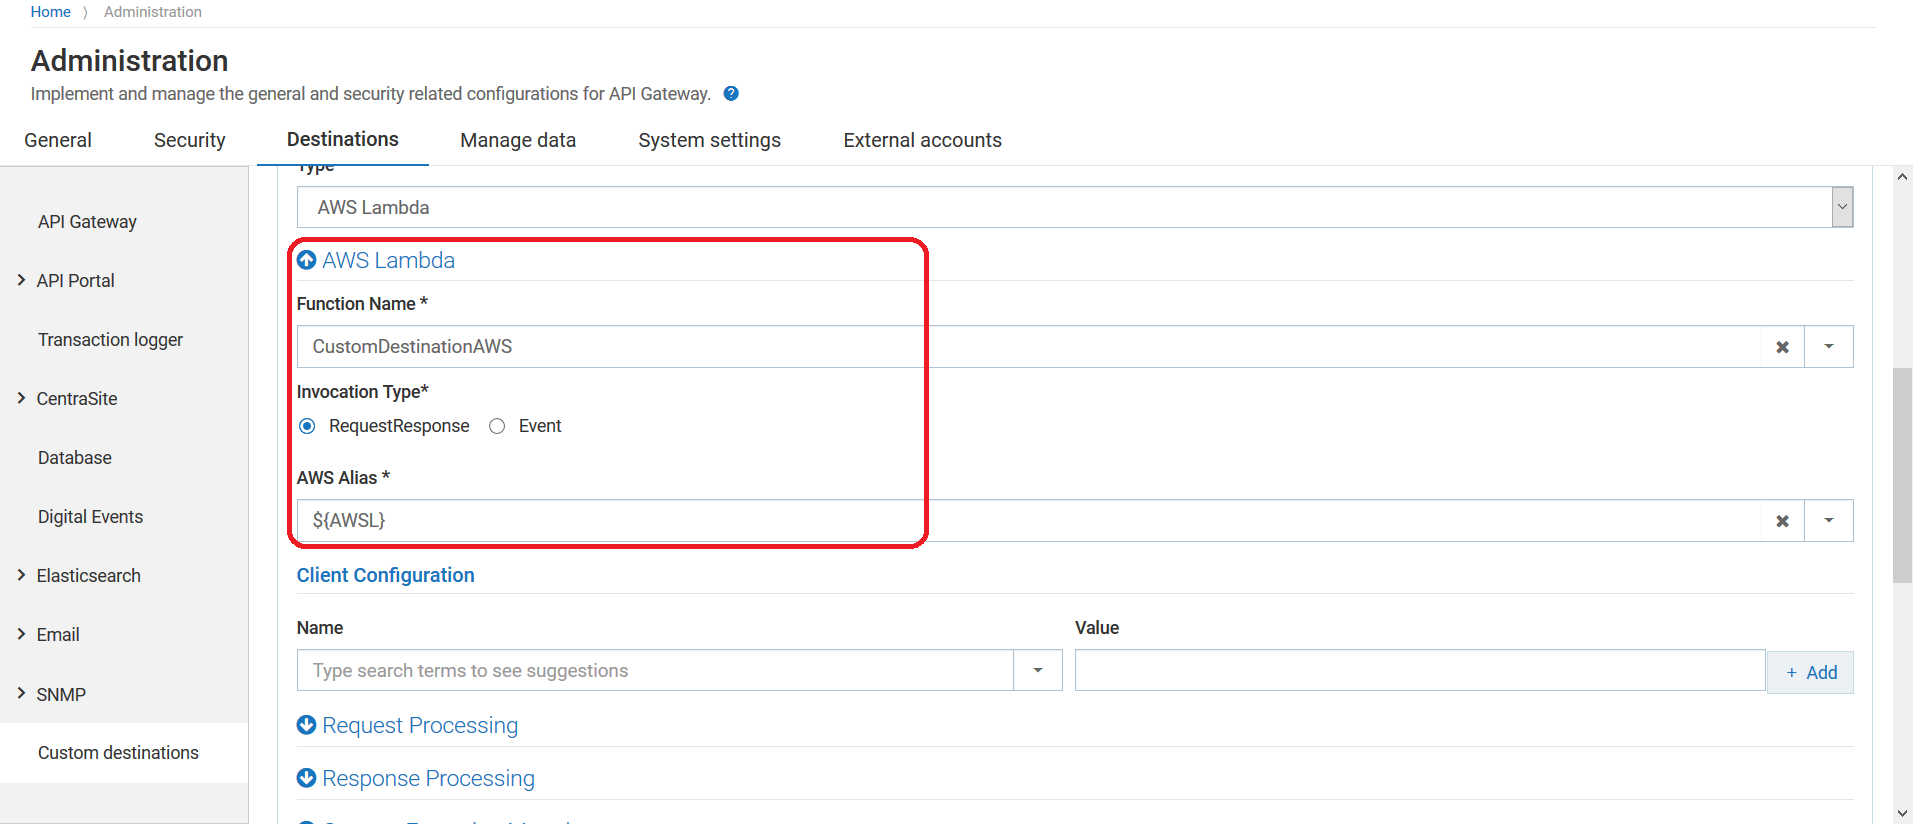Expand Request Processing arrow icon
The width and height of the screenshot is (1913, 827).
(307, 725)
